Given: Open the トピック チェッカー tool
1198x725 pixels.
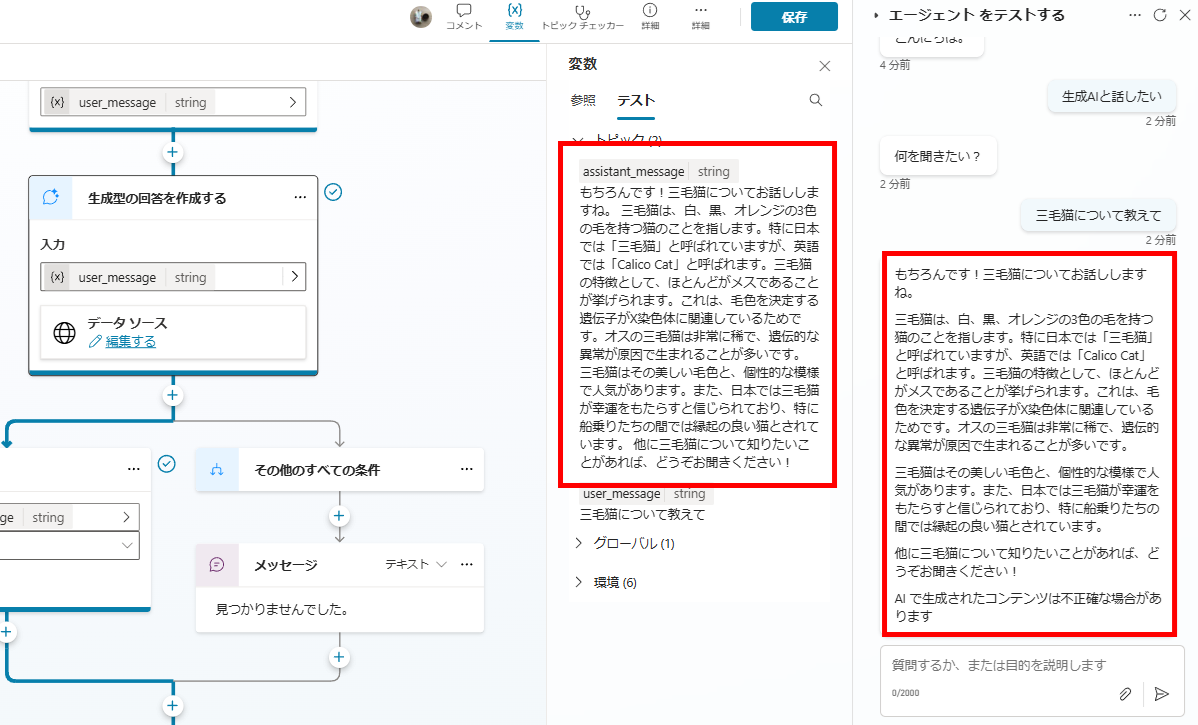Looking at the screenshot, I should pyautogui.click(x=582, y=16).
